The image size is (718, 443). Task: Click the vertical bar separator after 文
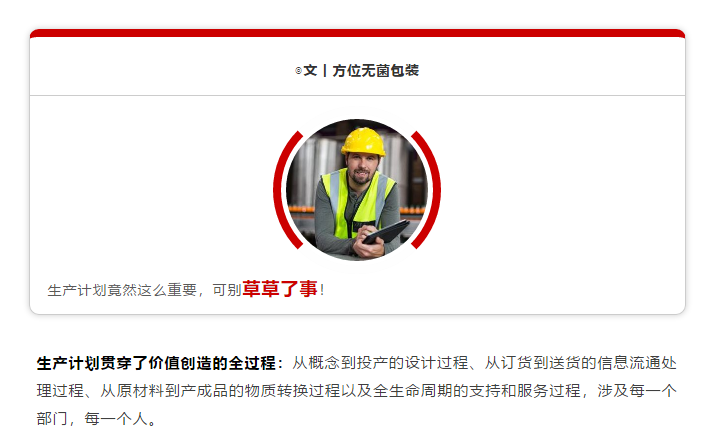325,71
